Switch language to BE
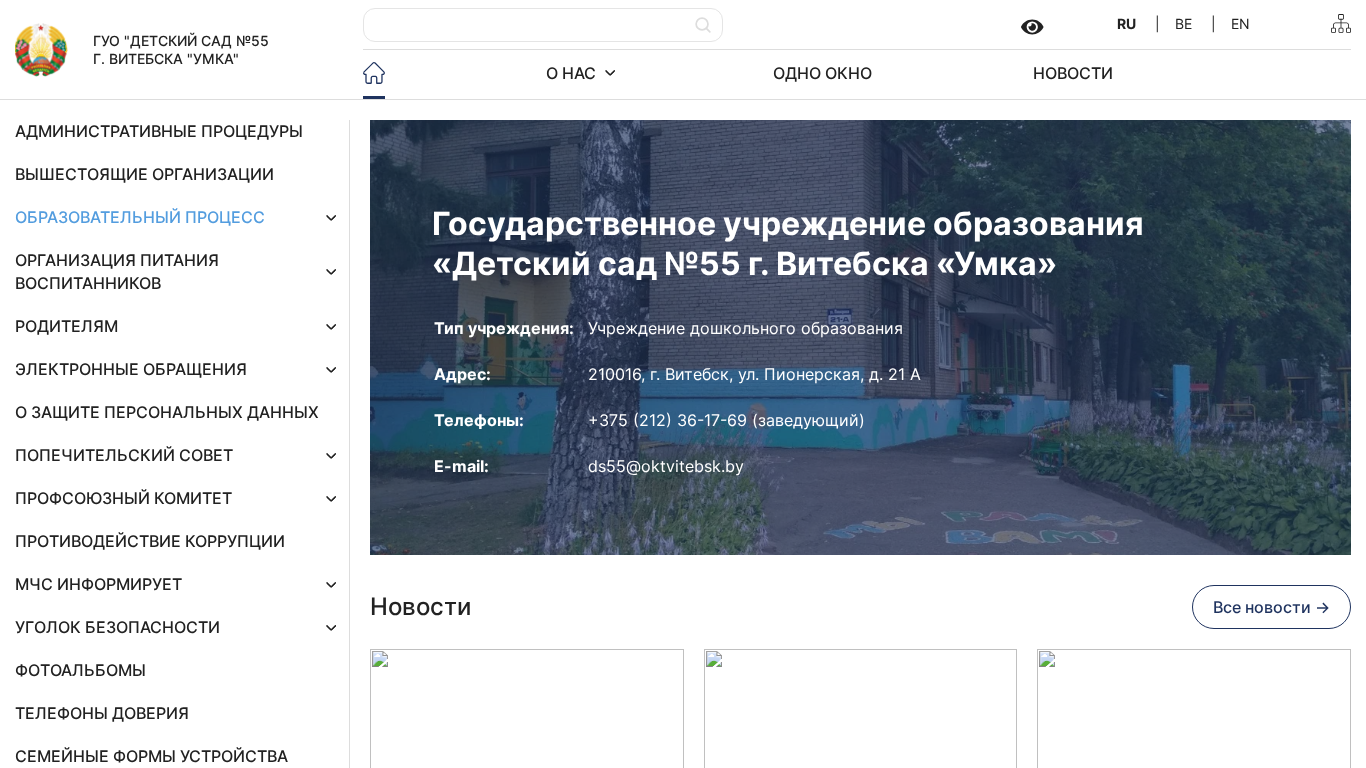The image size is (1366, 768). coord(1183,24)
